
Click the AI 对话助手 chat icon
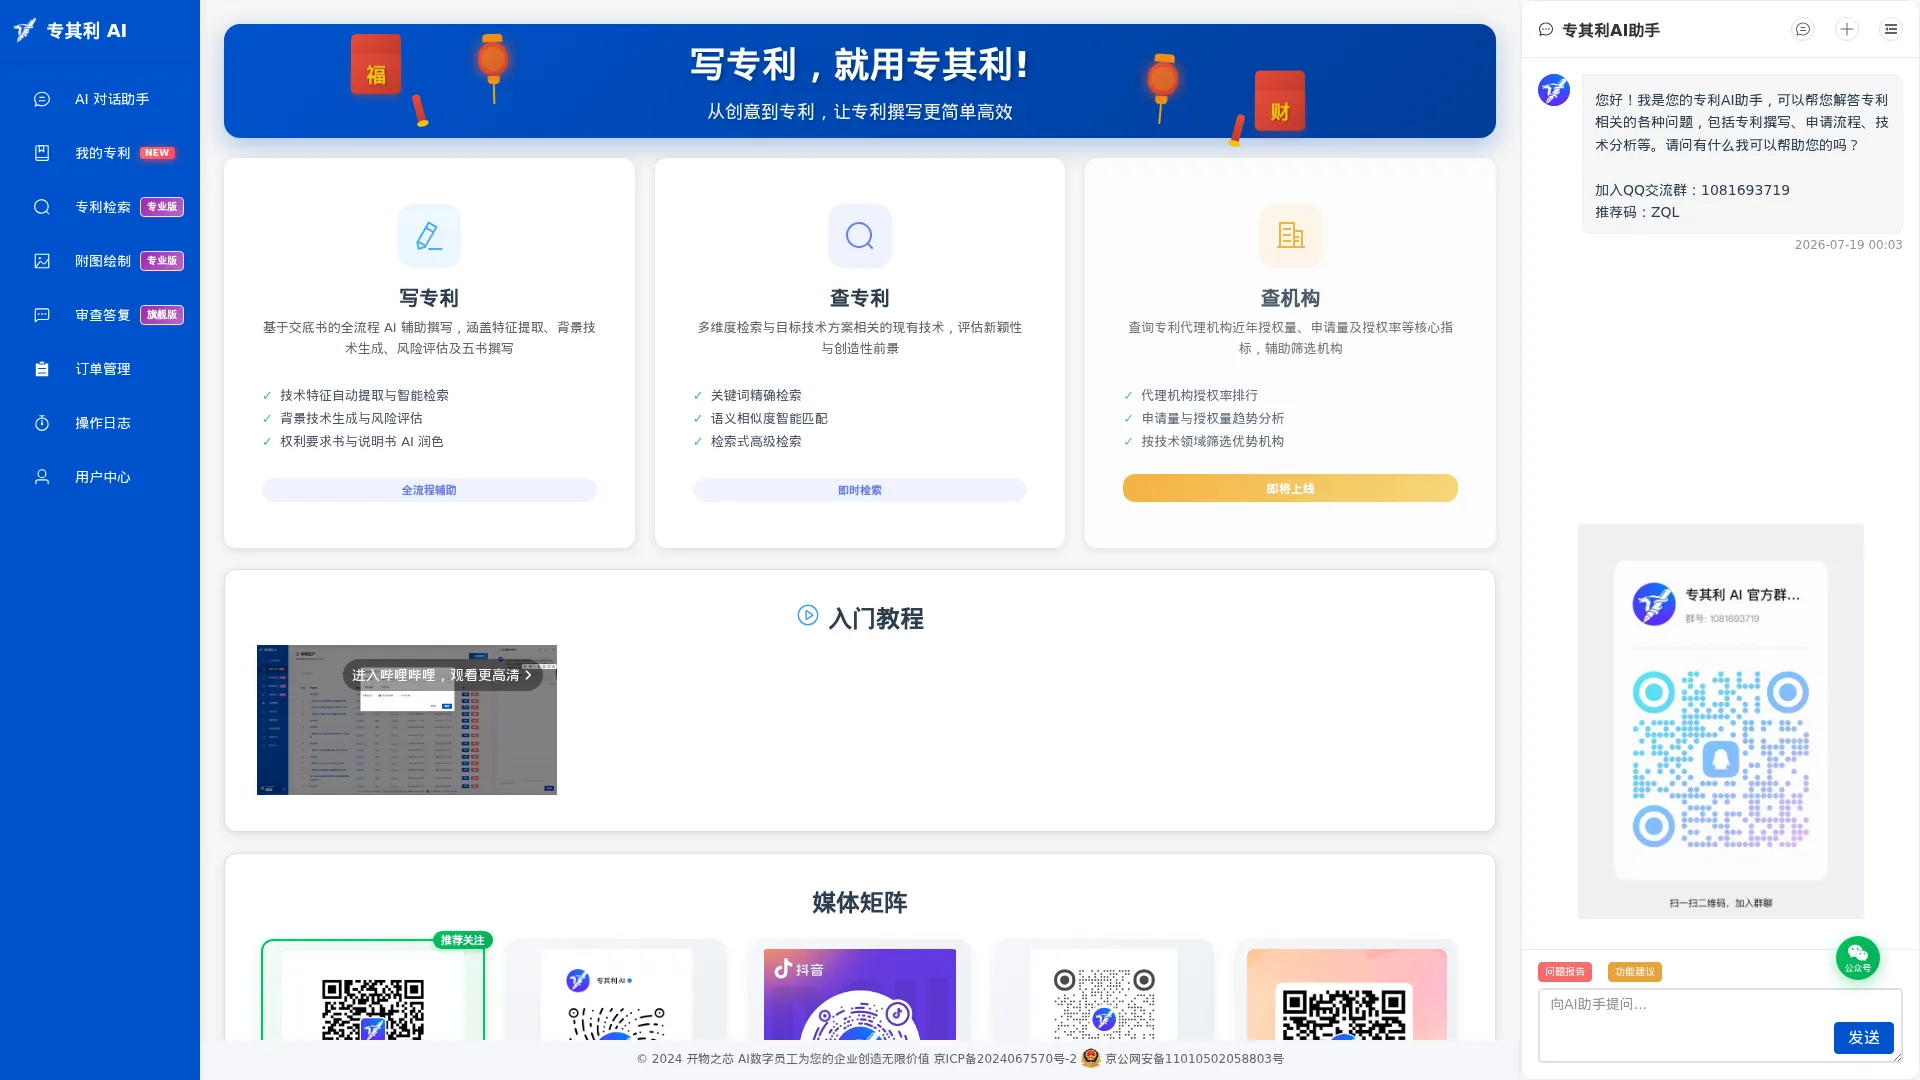[x=42, y=99]
